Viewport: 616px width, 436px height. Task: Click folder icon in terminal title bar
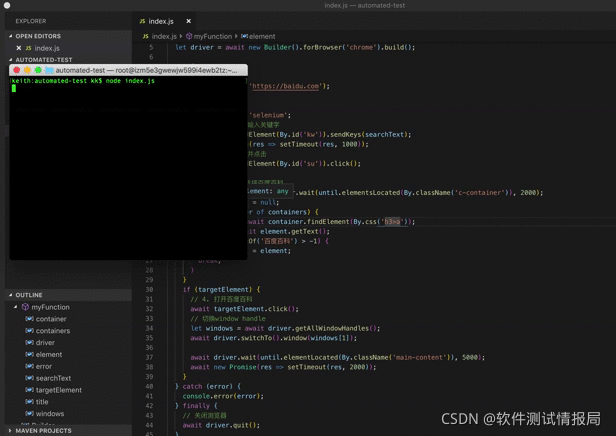49,70
